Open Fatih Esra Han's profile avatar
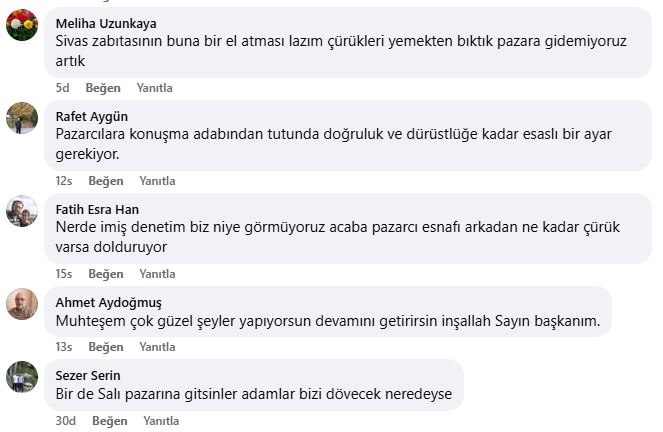 (22, 211)
